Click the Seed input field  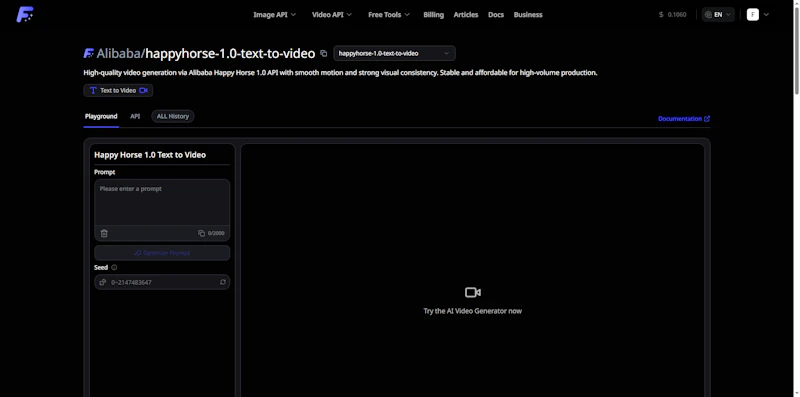pyautogui.click(x=162, y=282)
